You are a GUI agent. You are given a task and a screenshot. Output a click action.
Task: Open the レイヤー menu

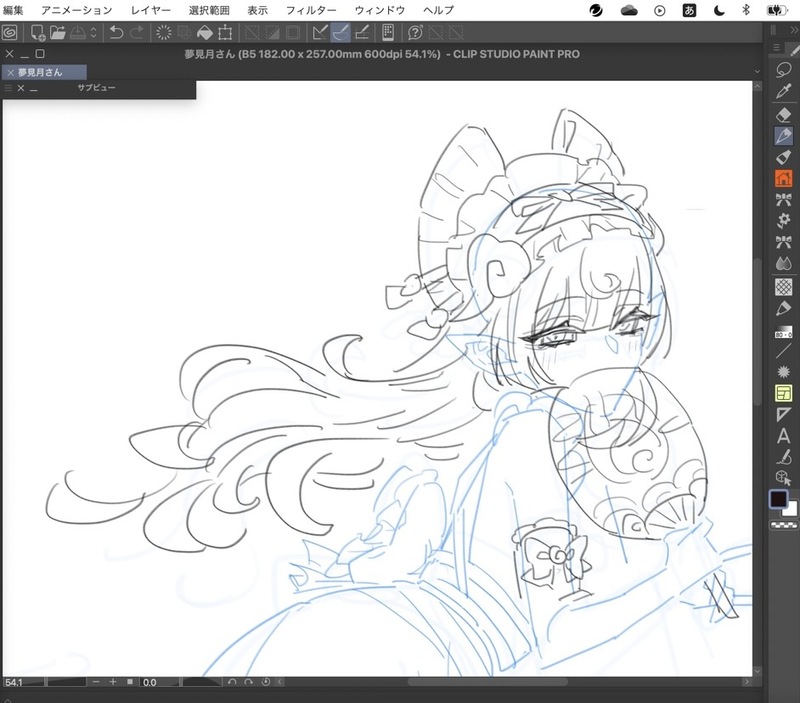click(x=151, y=10)
